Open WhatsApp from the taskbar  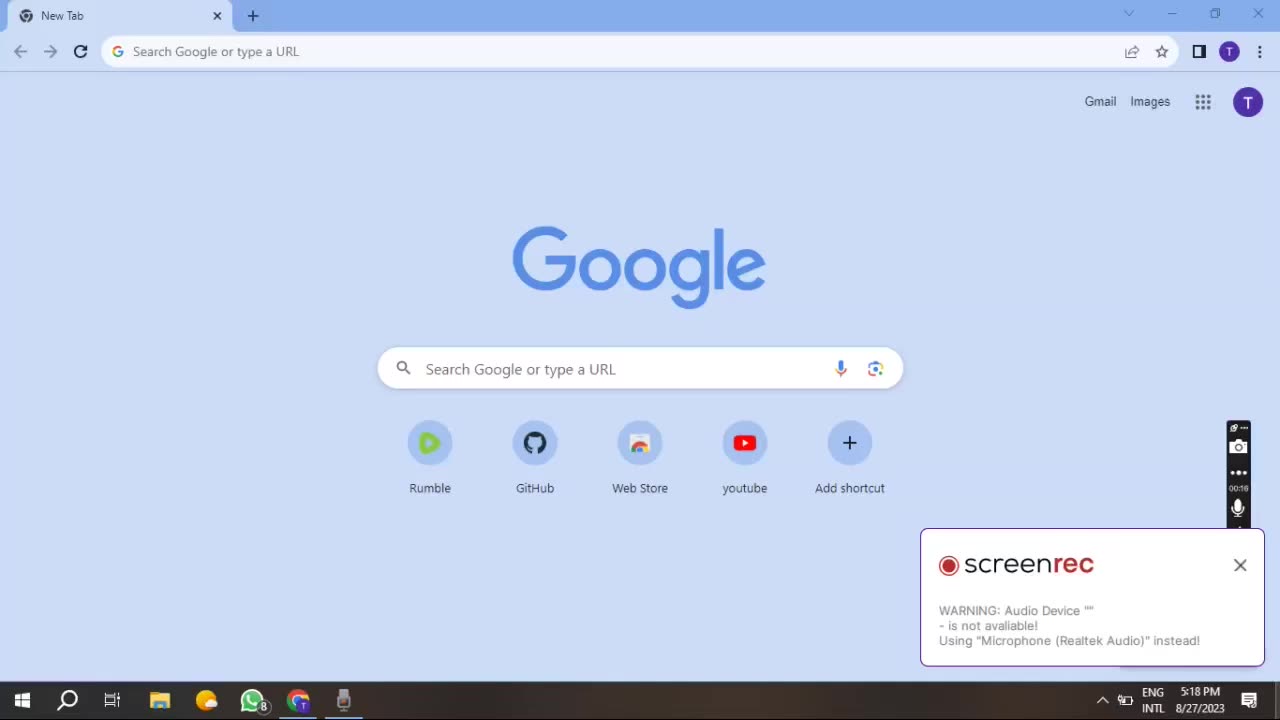pyautogui.click(x=252, y=701)
